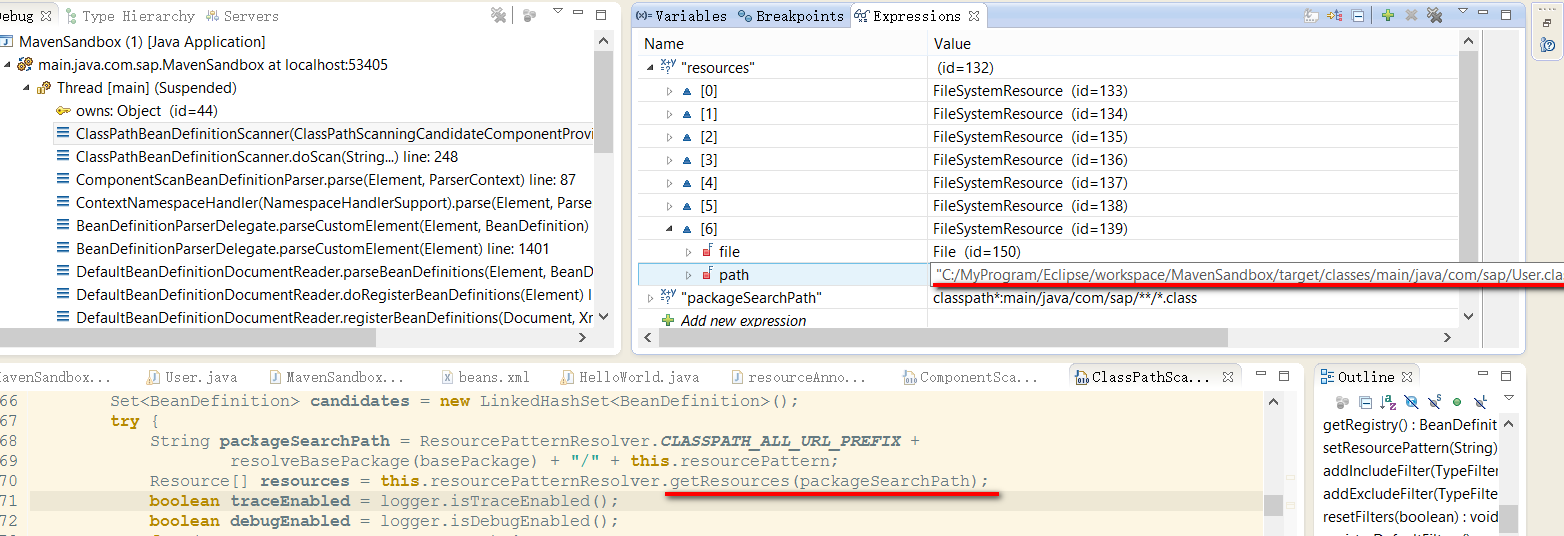Click Remove Selected Expressions grey X icon
Viewport: 1564px width, 536px height.
click(x=1412, y=15)
